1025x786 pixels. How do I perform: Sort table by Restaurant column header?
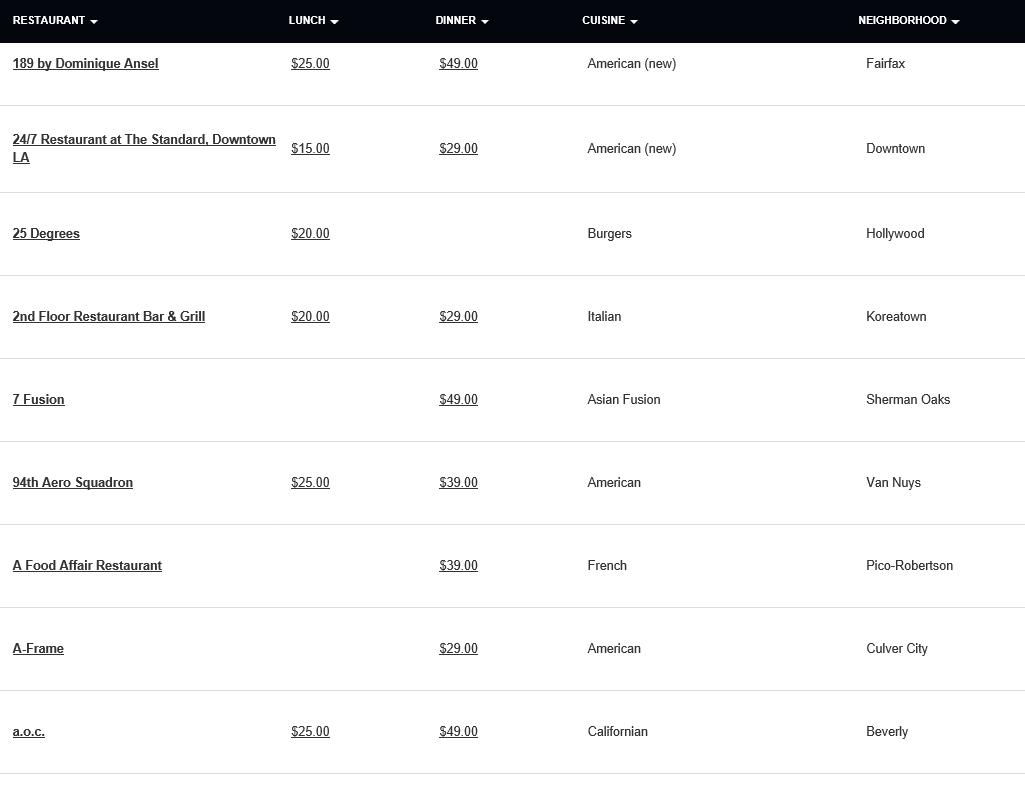tap(55, 20)
